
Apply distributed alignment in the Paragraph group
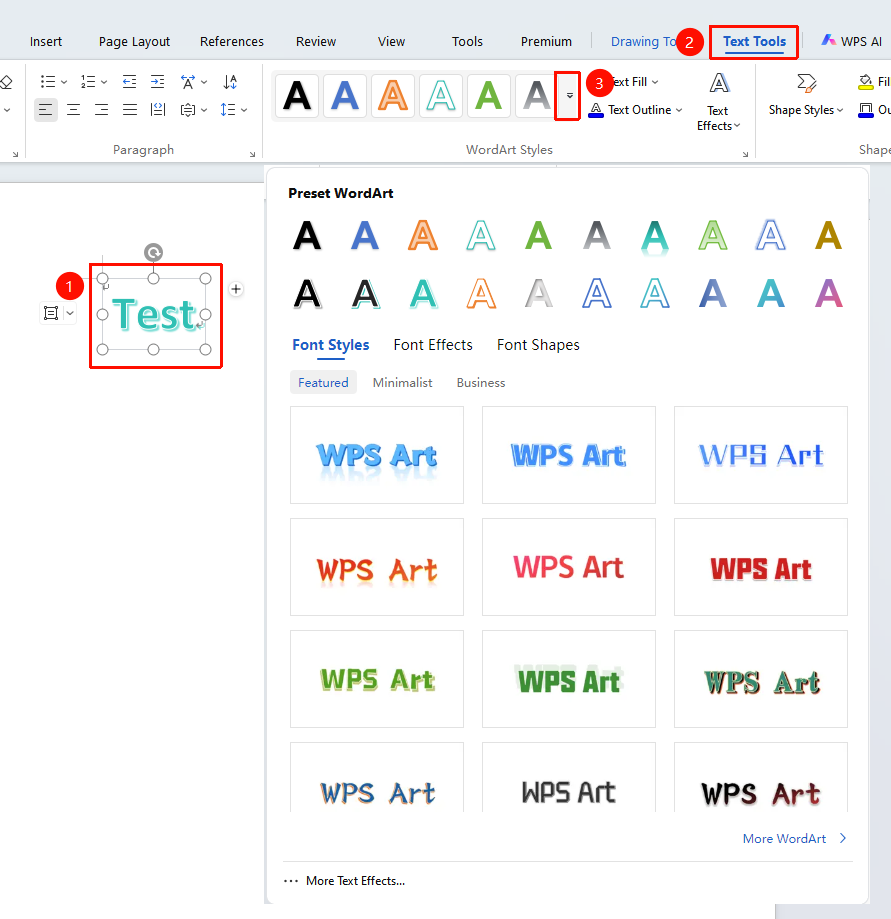158,110
